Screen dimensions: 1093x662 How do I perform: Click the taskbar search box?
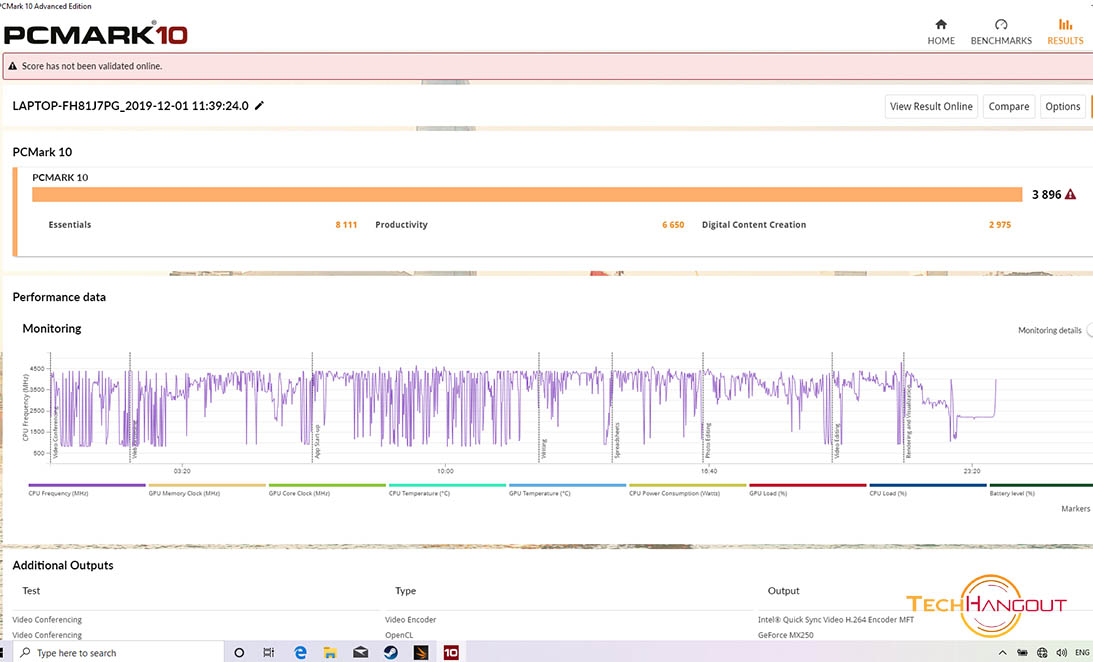[118, 652]
